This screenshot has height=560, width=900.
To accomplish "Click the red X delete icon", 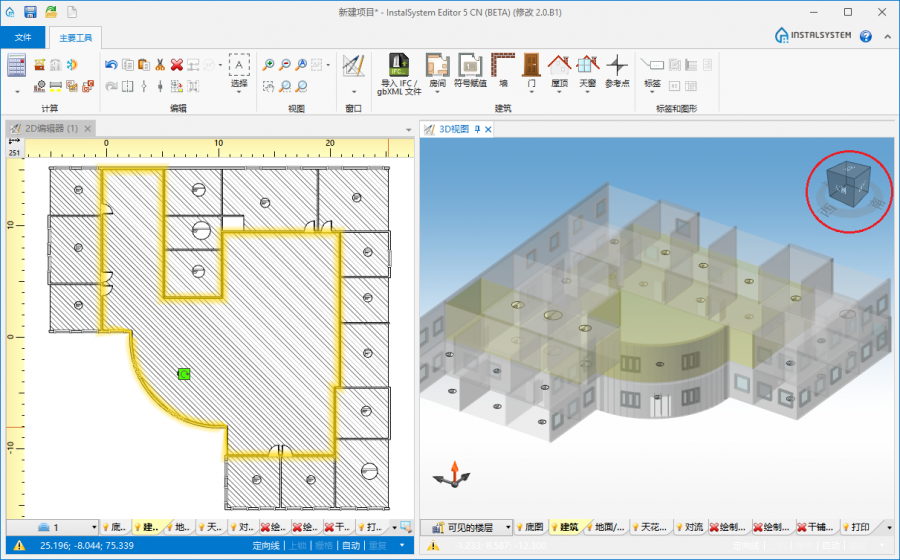I will tap(177, 64).
